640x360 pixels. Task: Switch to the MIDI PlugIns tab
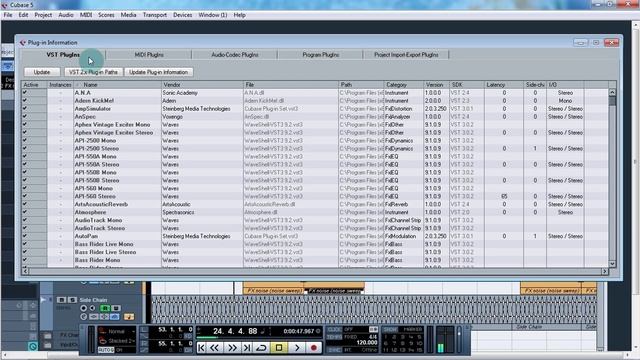point(149,55)
